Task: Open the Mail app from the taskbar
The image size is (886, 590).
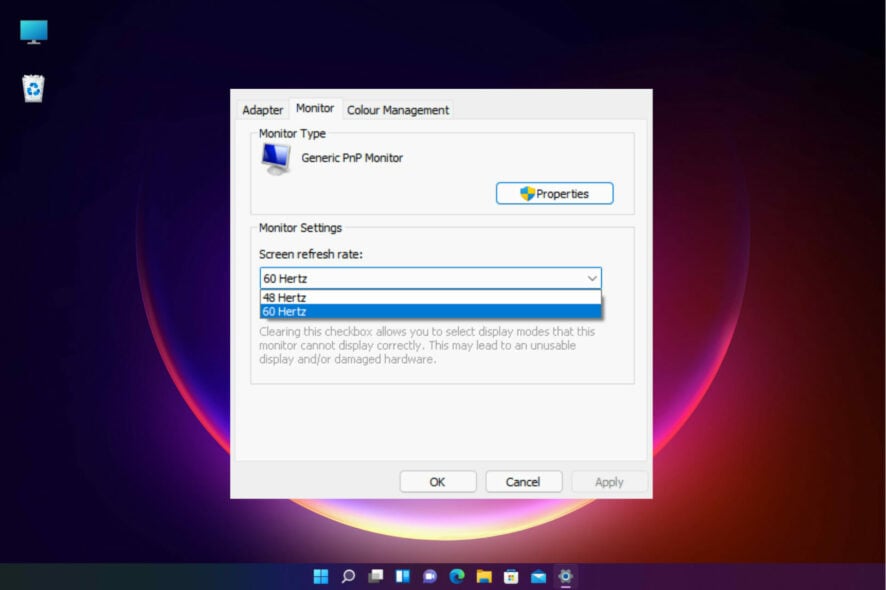Action: pyautogui.click(x=538, y=576)
